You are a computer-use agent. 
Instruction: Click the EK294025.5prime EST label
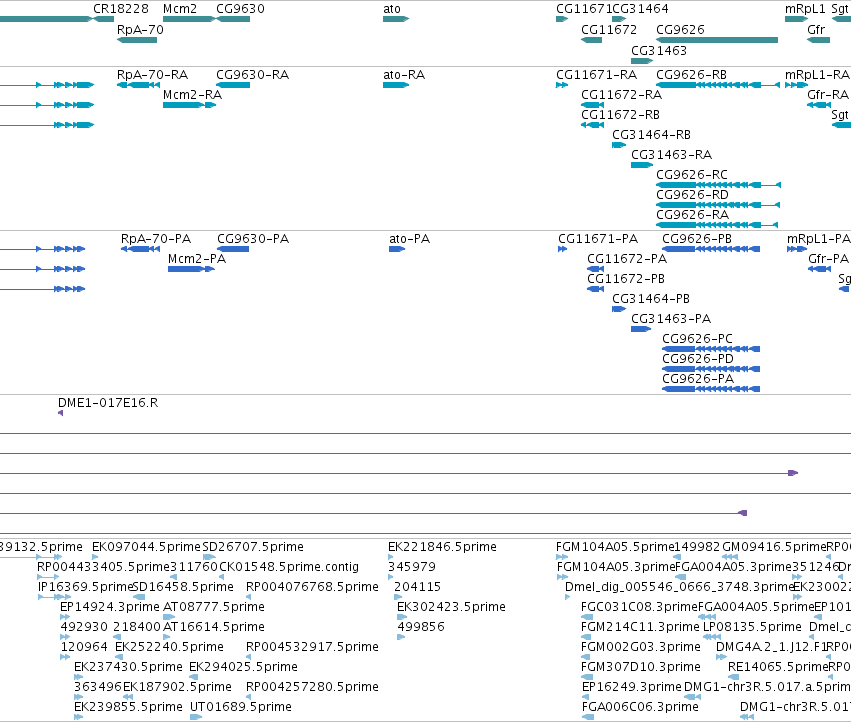click(243, 667)
